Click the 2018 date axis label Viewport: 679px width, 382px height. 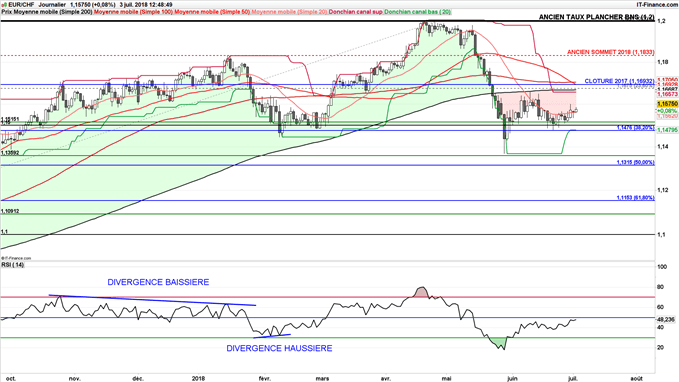click(198, 378)
